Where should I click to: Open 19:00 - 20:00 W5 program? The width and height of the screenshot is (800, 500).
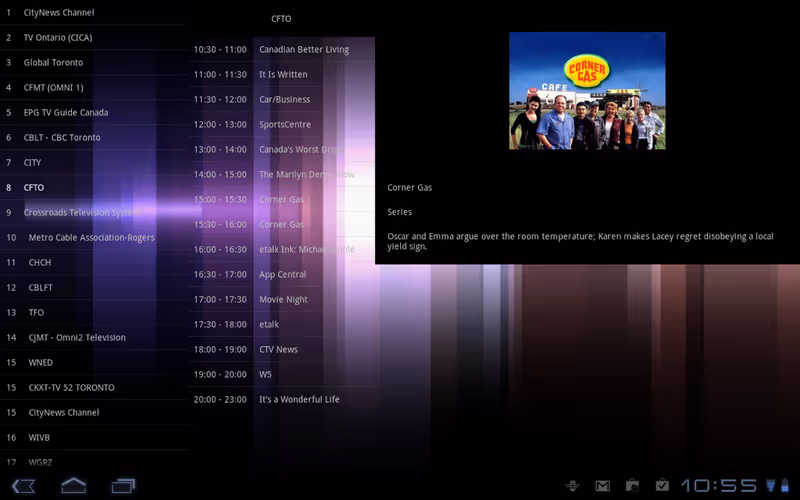pos(281,374)
